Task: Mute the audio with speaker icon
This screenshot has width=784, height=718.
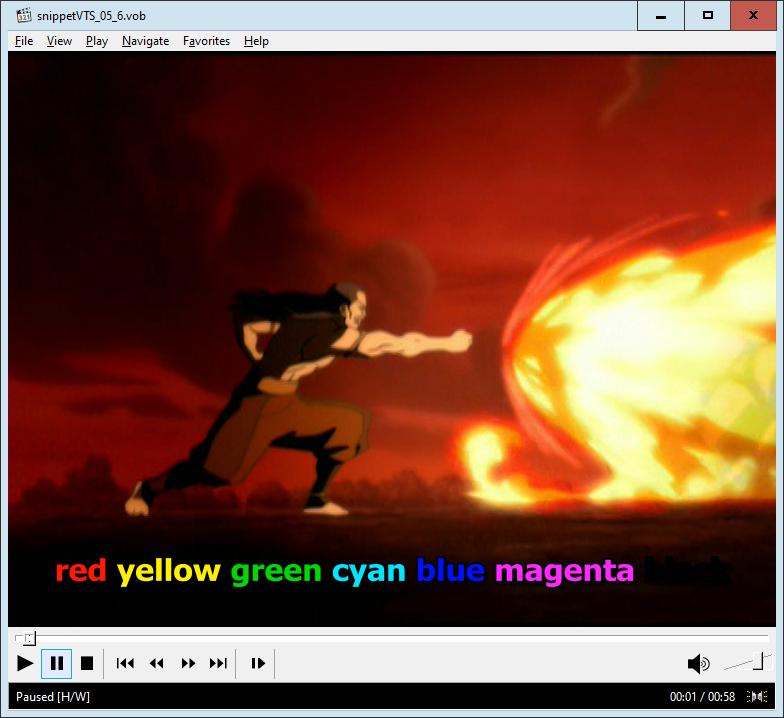Action: click(x=698, y=664)
